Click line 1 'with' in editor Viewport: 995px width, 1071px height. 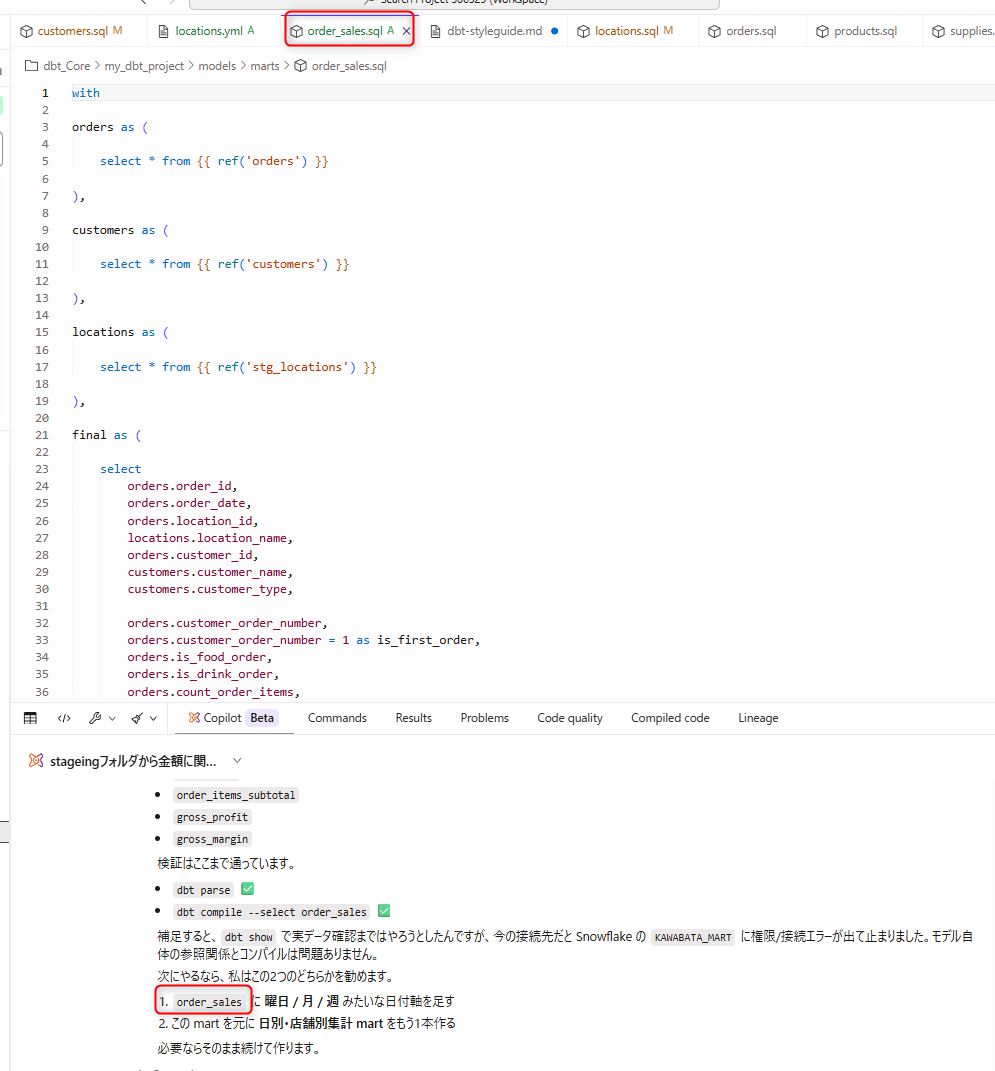85,93
